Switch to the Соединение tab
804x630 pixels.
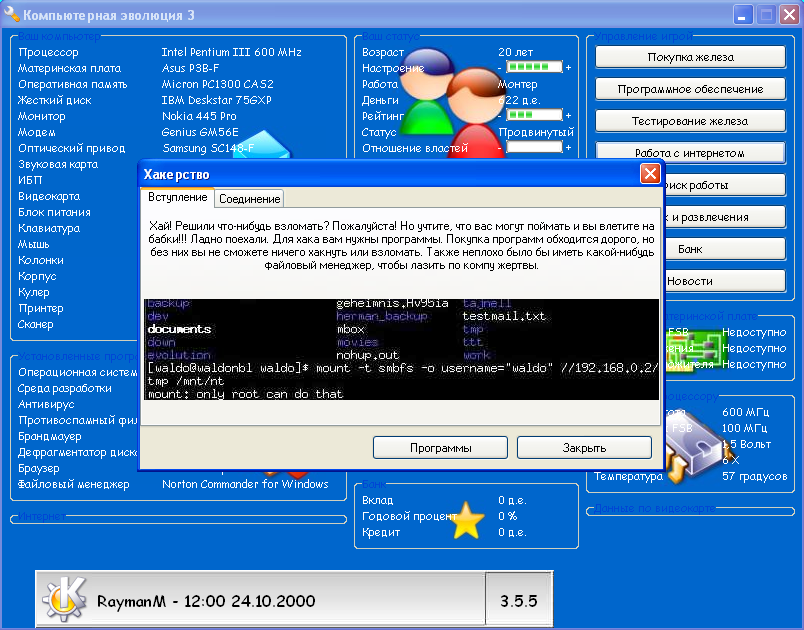click(x=249, y=199)
